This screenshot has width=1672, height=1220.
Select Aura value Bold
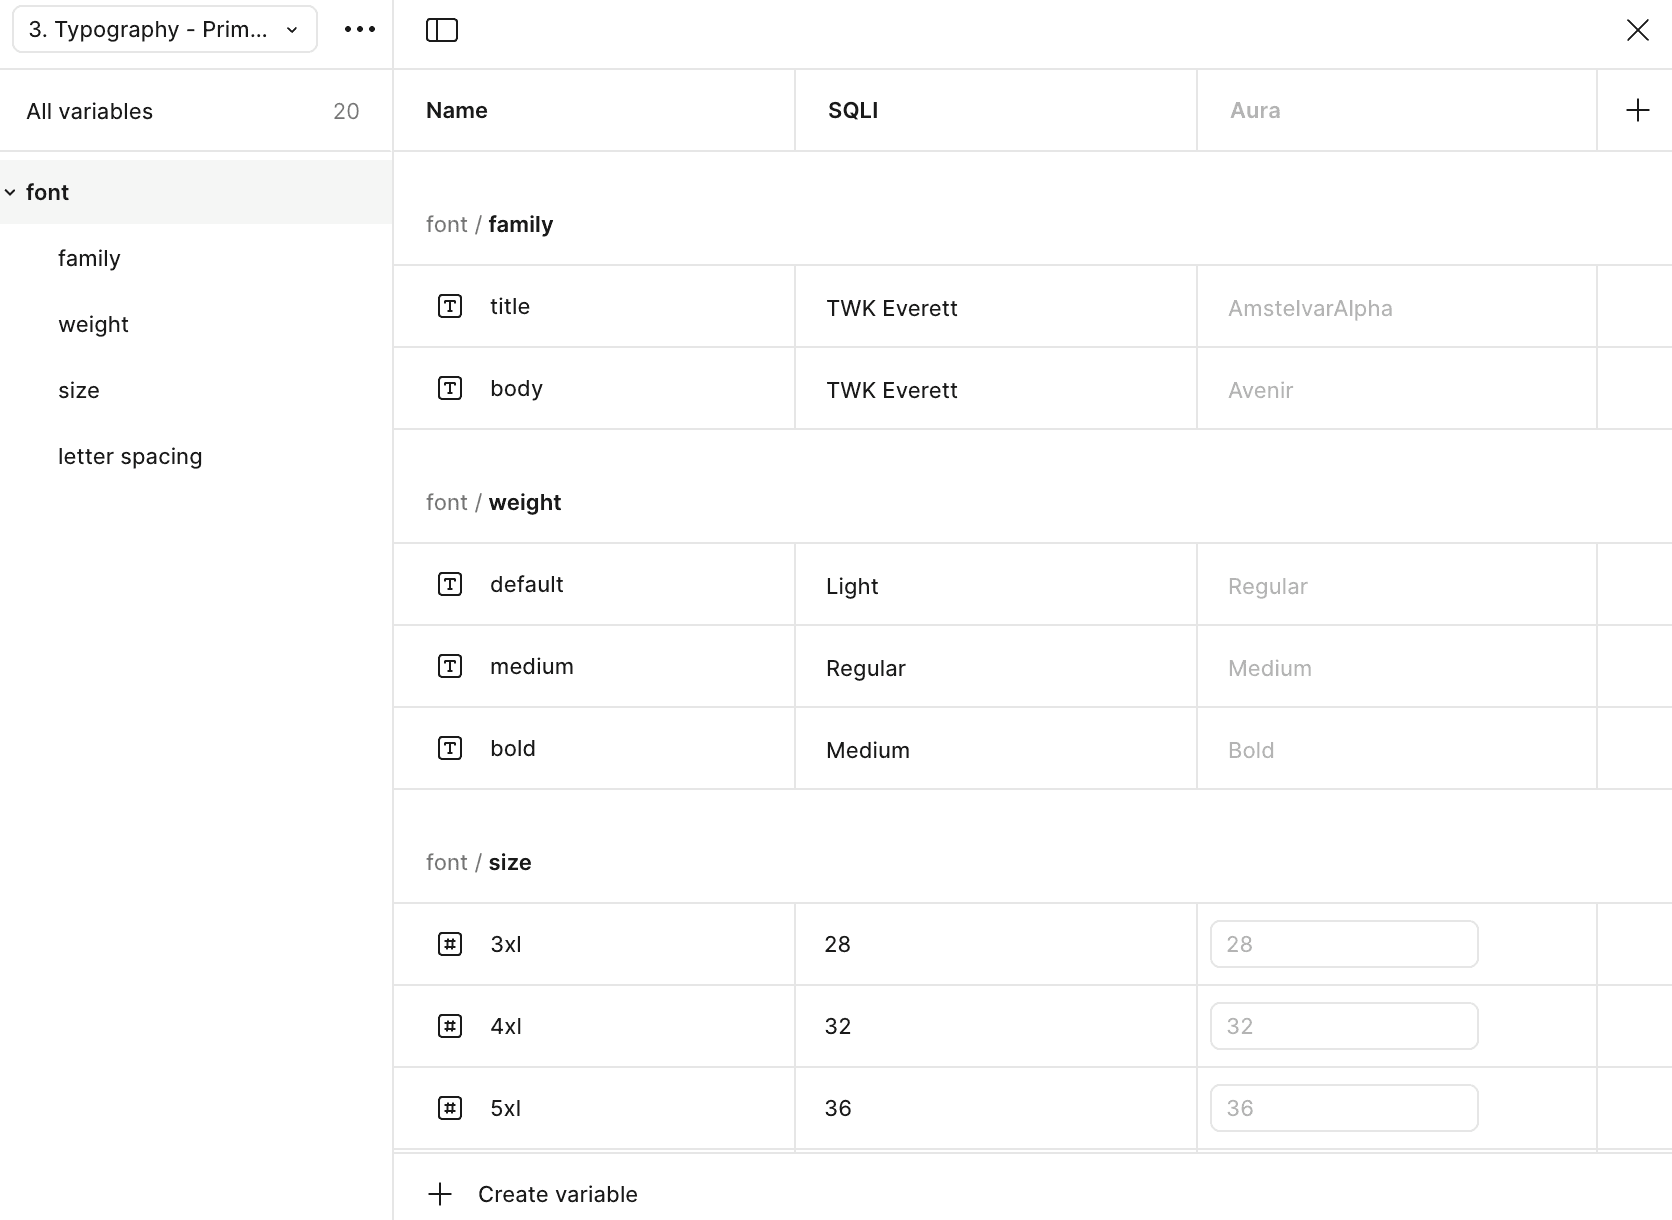[x=1251, y=750]
